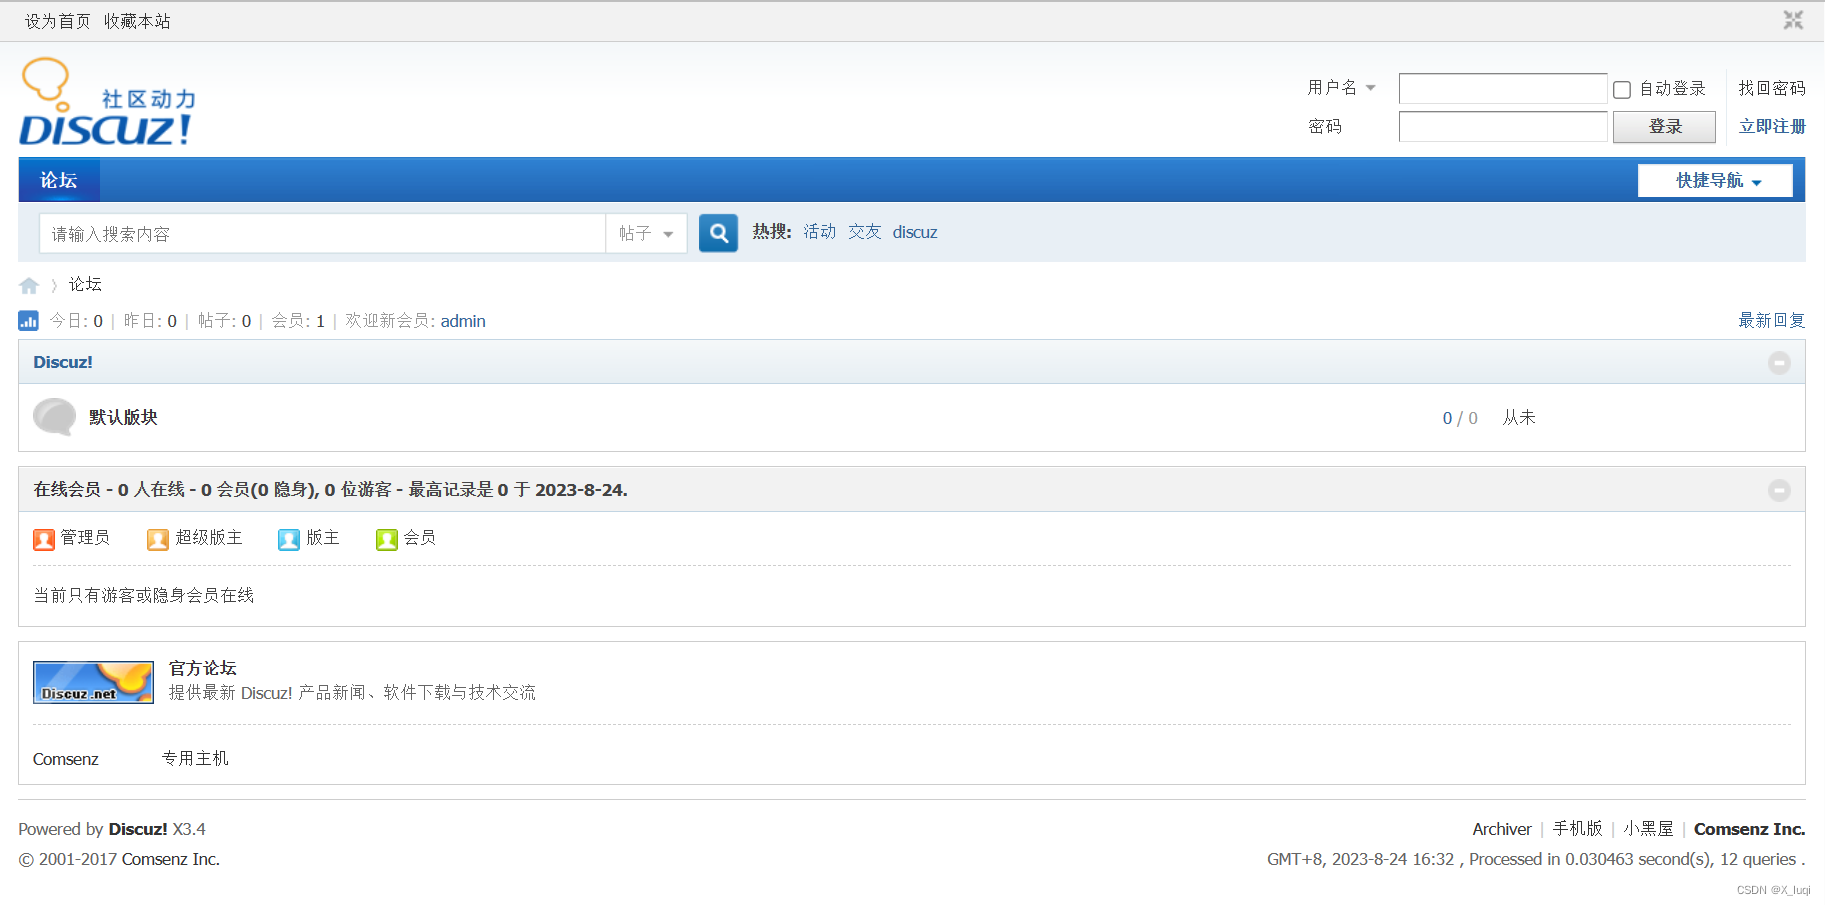The width and height of the screenshot is (1825, 905).
Task: Click the 当前只有游客或隐身会员在线 text
Action: click(144, 595)
